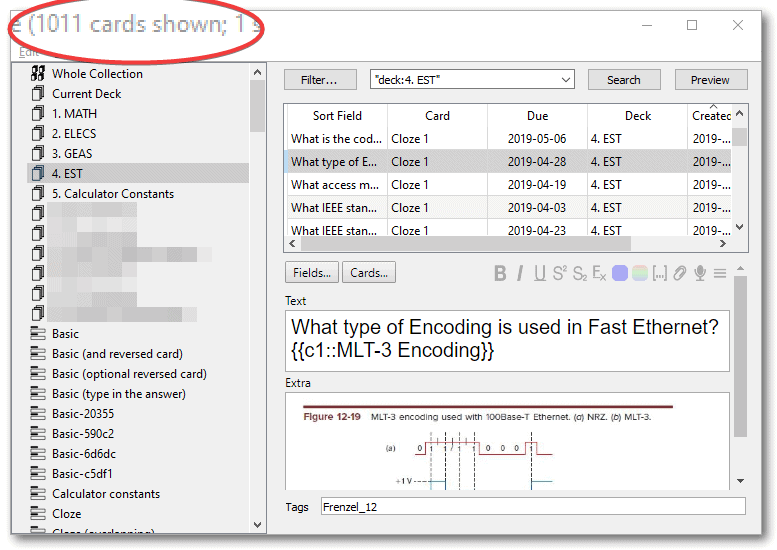Select Basic-590c2 note type
Image resolution: width=777 pixels, height=550 pixels.
click(83, 434)
